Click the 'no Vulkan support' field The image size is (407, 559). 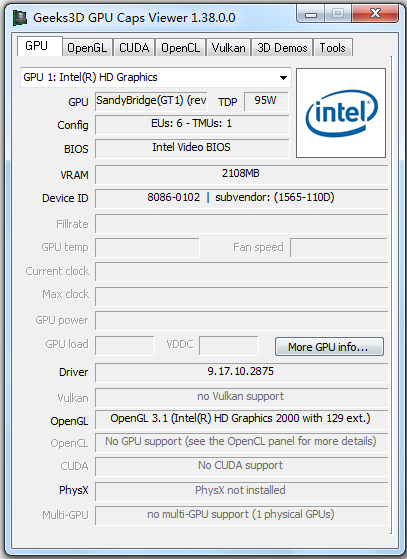[241, 397]
